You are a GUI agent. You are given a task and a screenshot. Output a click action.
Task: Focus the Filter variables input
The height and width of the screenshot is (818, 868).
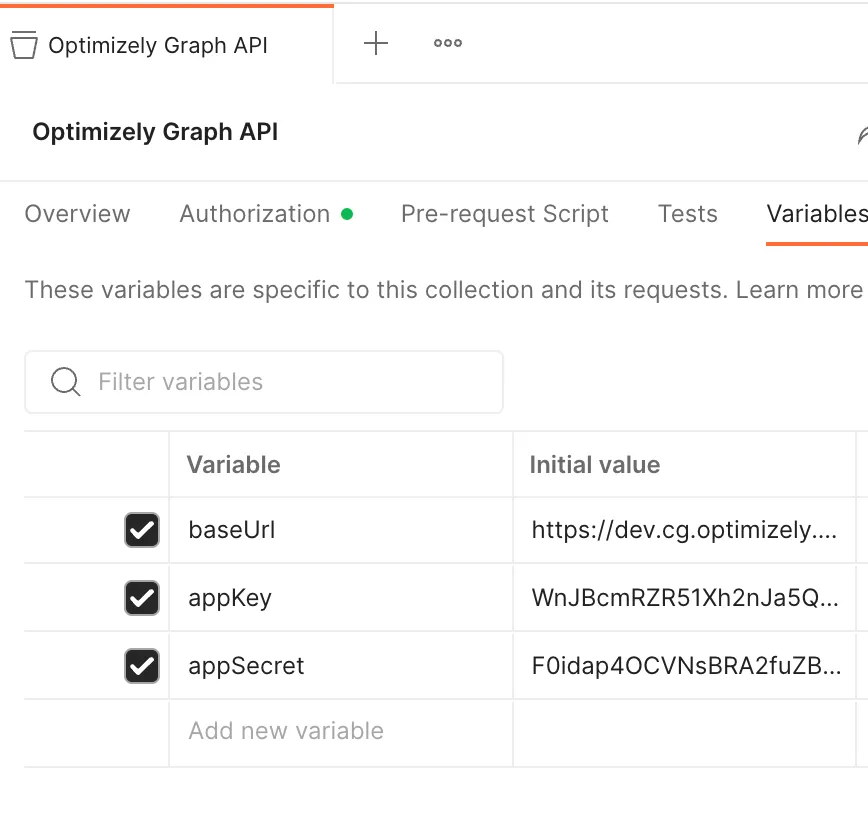click(264, 382)
